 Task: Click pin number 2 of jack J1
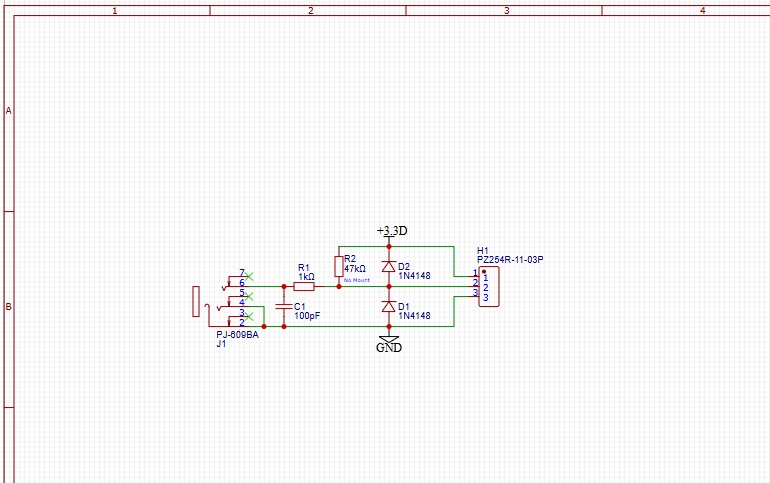(242, 322)
